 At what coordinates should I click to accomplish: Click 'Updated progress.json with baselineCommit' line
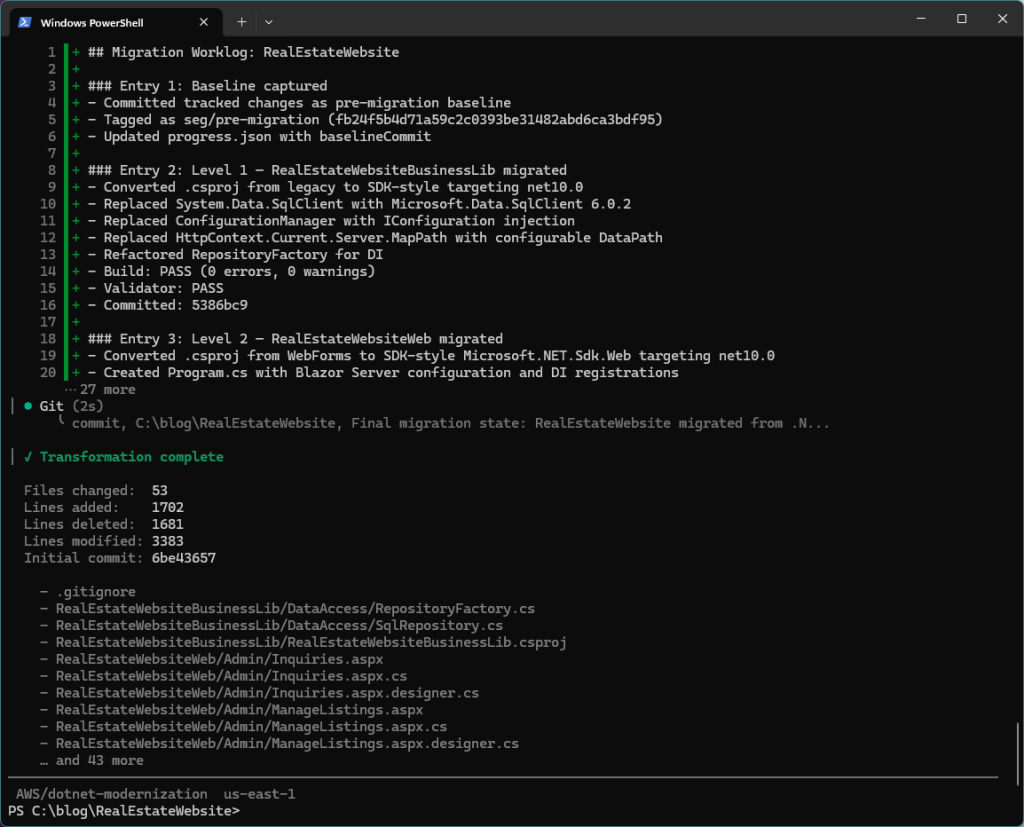pyautogui.click(x=260, y=137)
